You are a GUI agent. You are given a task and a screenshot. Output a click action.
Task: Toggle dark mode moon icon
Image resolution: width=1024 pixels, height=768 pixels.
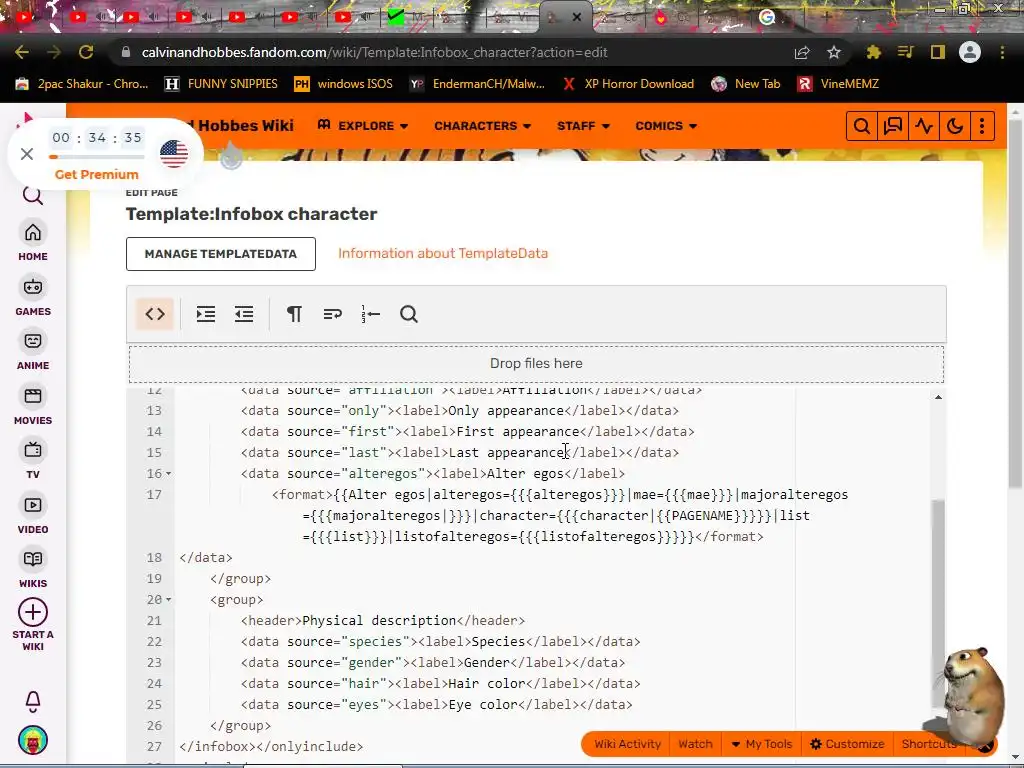[955, 126]
